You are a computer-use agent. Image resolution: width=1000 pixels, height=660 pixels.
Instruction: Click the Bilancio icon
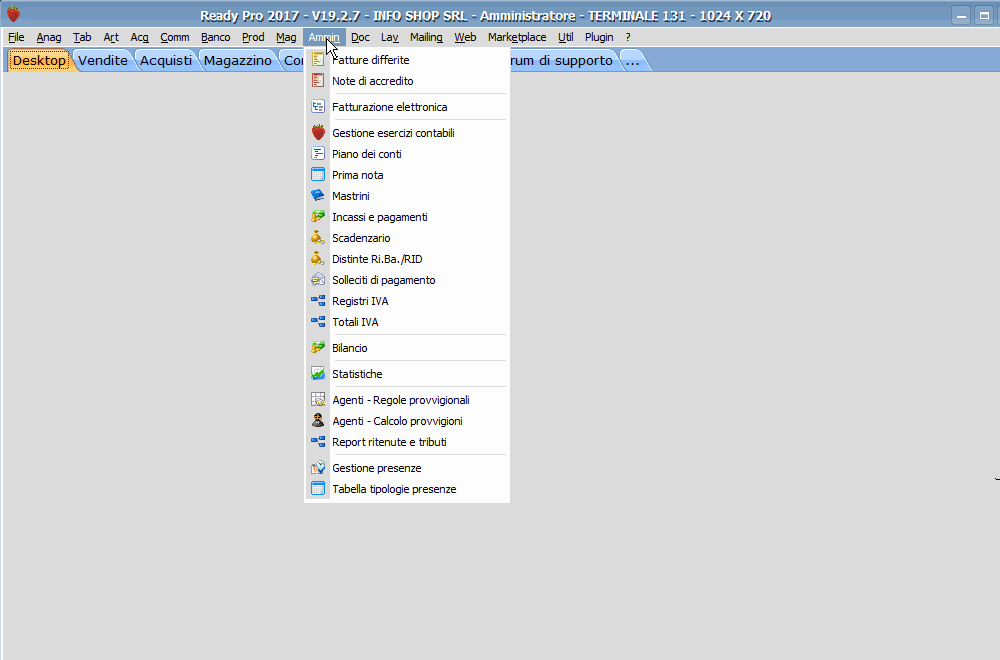(x=318, y=348)
